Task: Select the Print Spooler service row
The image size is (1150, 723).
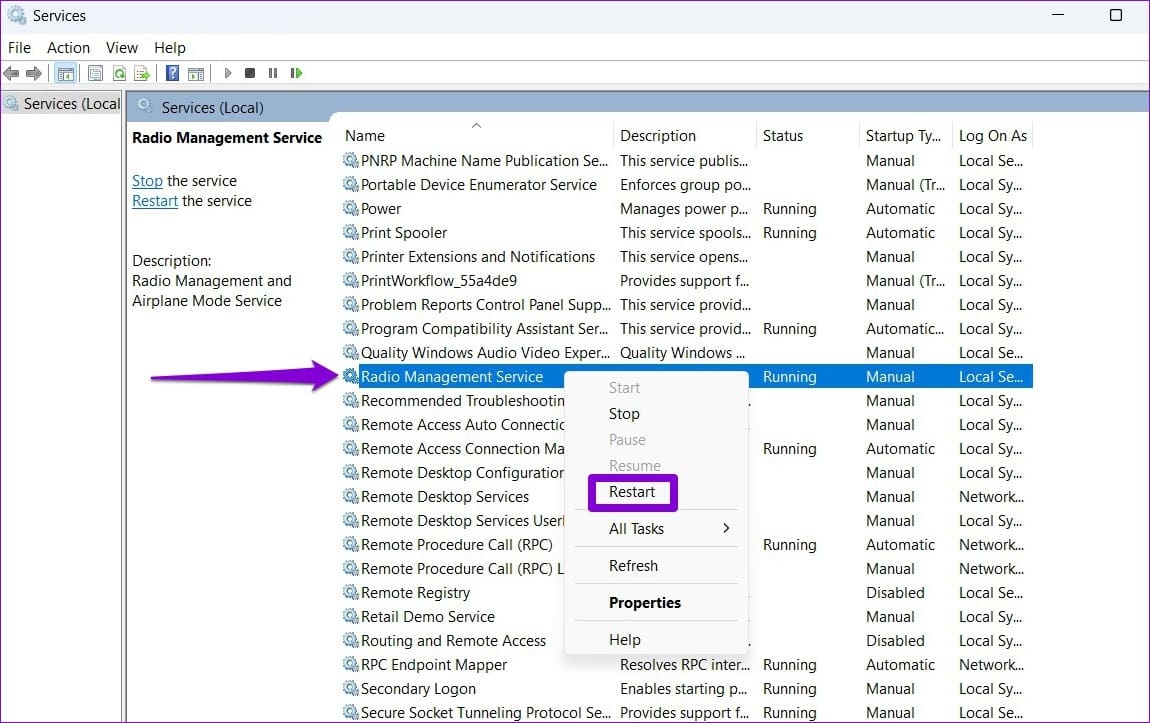Action: [687, 233]
